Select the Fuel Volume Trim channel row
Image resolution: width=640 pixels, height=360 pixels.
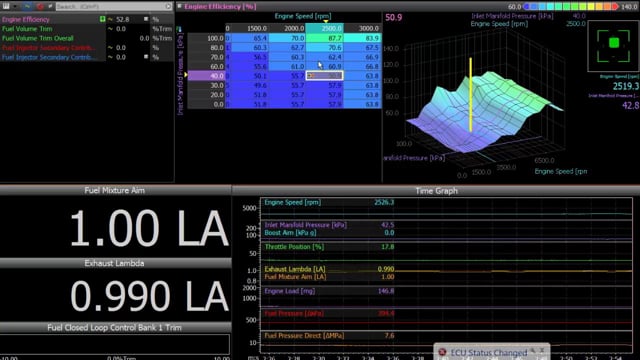click(x=87, y=29)
